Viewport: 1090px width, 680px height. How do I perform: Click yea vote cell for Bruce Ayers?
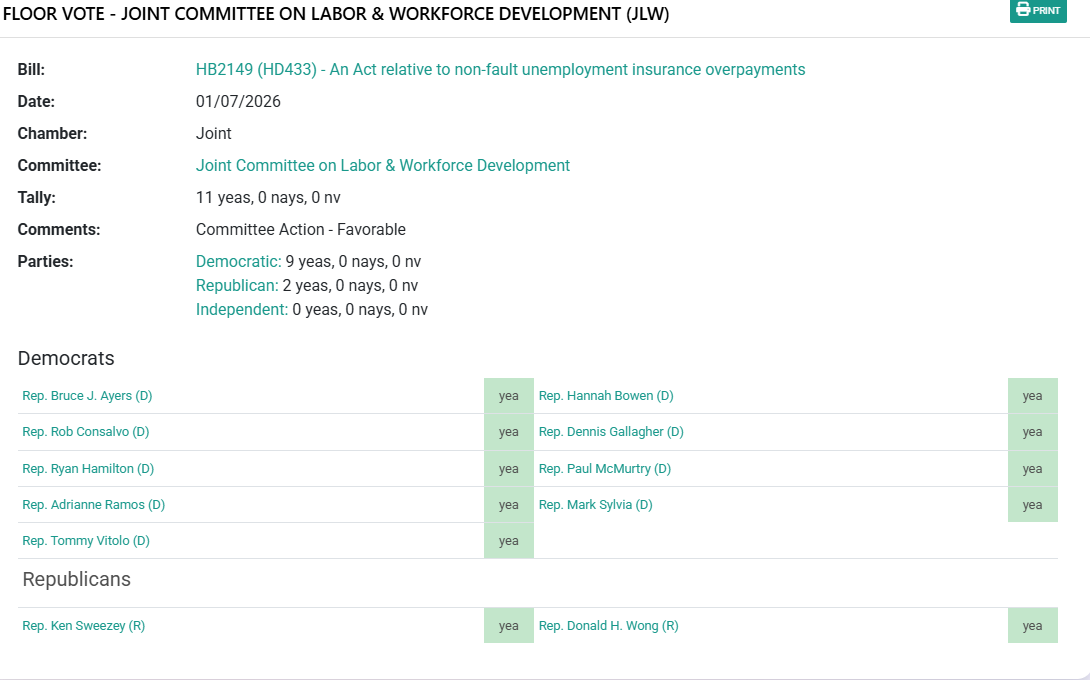tap(509, 396)
